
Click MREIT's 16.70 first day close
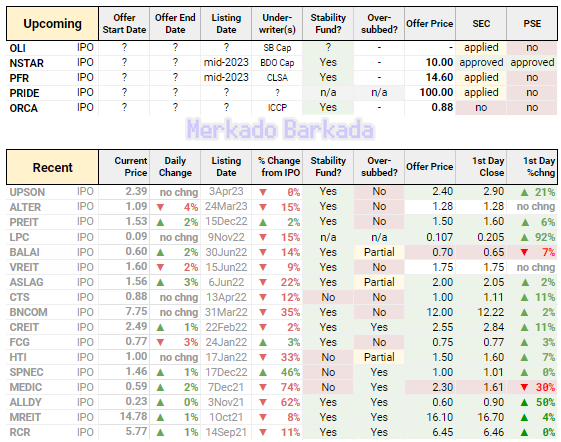[491, 417]
